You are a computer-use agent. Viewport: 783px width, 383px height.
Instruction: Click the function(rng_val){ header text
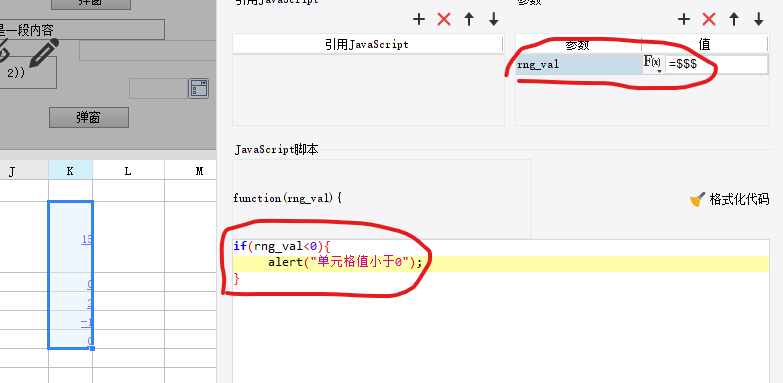coord(288,198)
